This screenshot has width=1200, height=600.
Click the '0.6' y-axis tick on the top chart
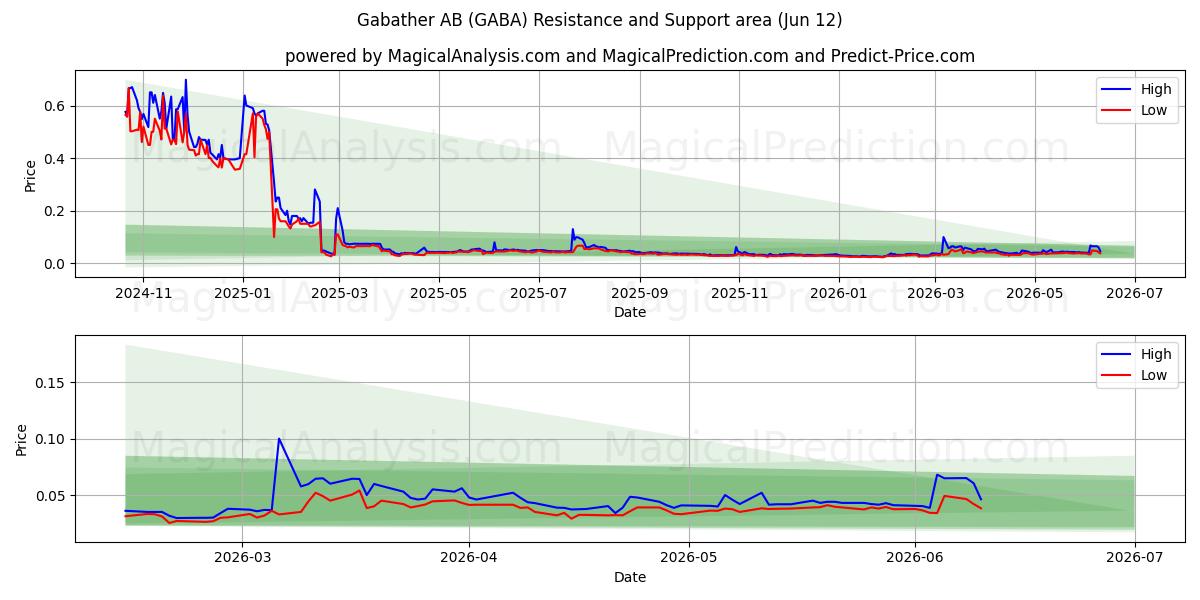click(x=56, y=106)
